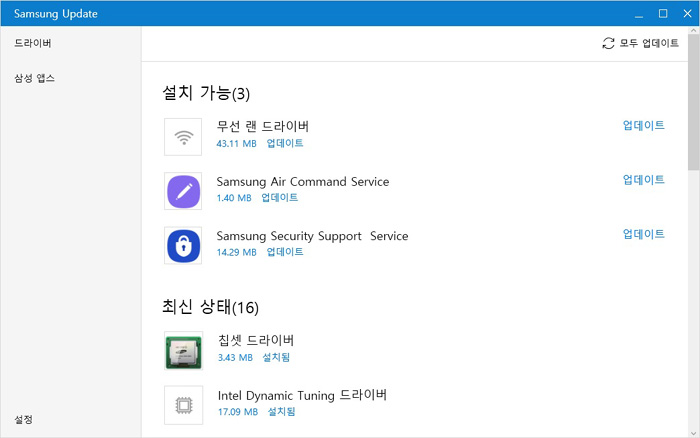Image resolution: width=700 pixels, height=438 pixels.
Task: Open 설정 at the sidebar bottom
Action: 23,419
